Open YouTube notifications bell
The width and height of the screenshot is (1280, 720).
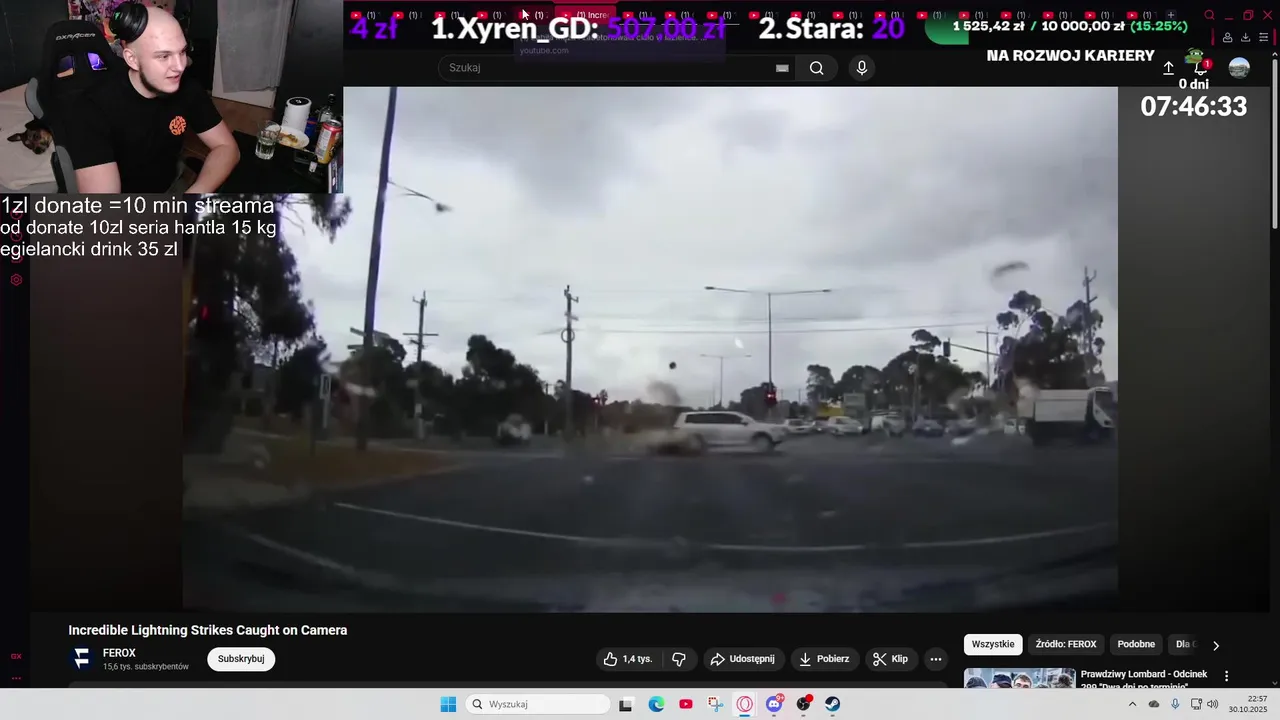coord(1200,68)
